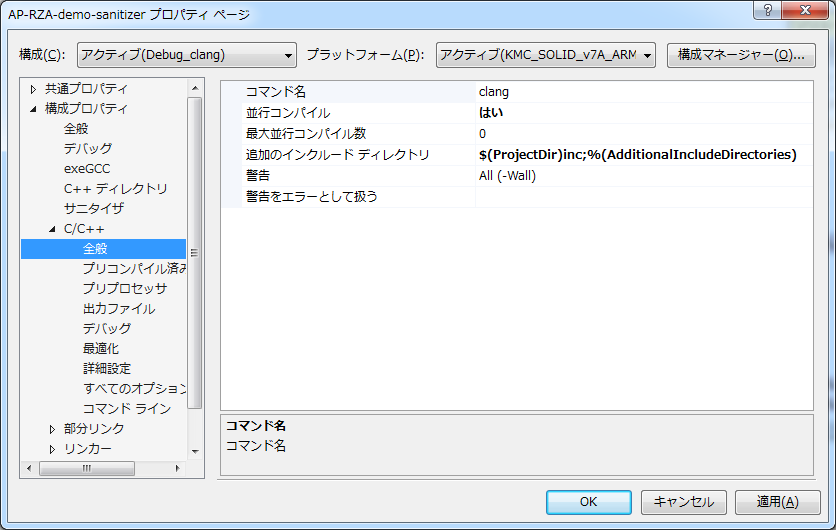Click the キャンセル button

pos(684,502)
